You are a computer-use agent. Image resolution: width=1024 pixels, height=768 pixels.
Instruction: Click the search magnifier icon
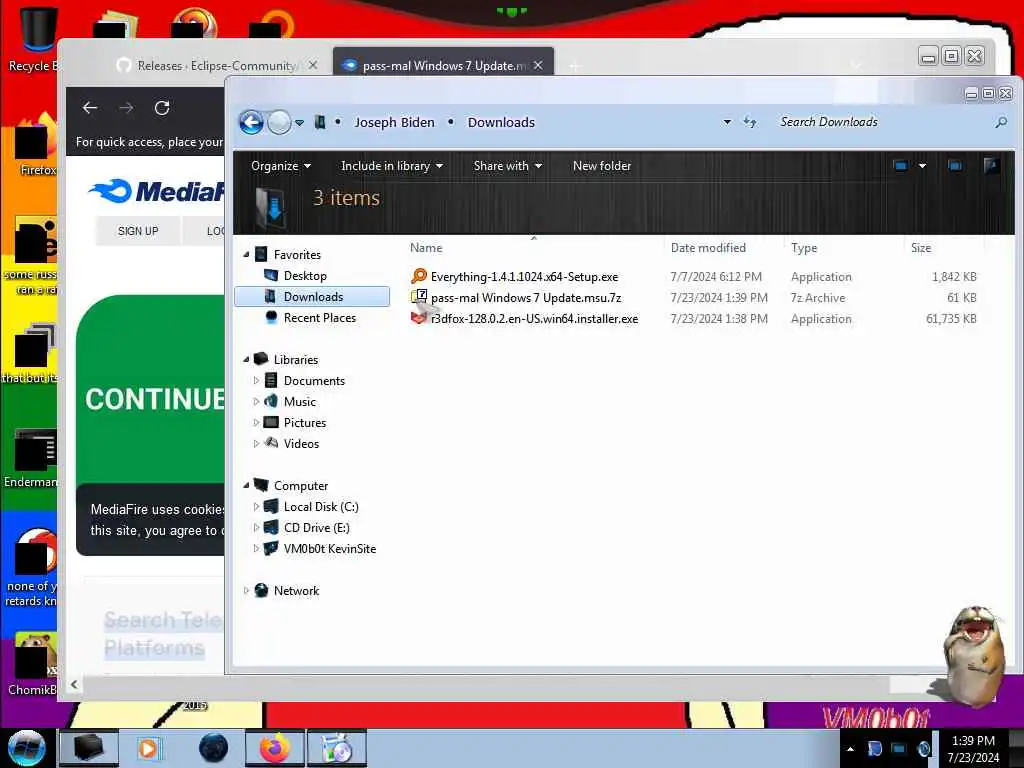(x=1000, y=122)
